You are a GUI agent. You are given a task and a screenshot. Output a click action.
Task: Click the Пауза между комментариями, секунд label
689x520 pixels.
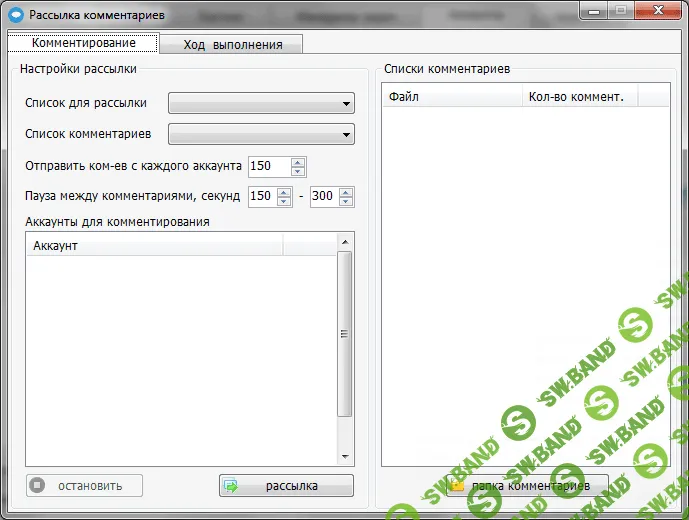(x=133, y=196)
